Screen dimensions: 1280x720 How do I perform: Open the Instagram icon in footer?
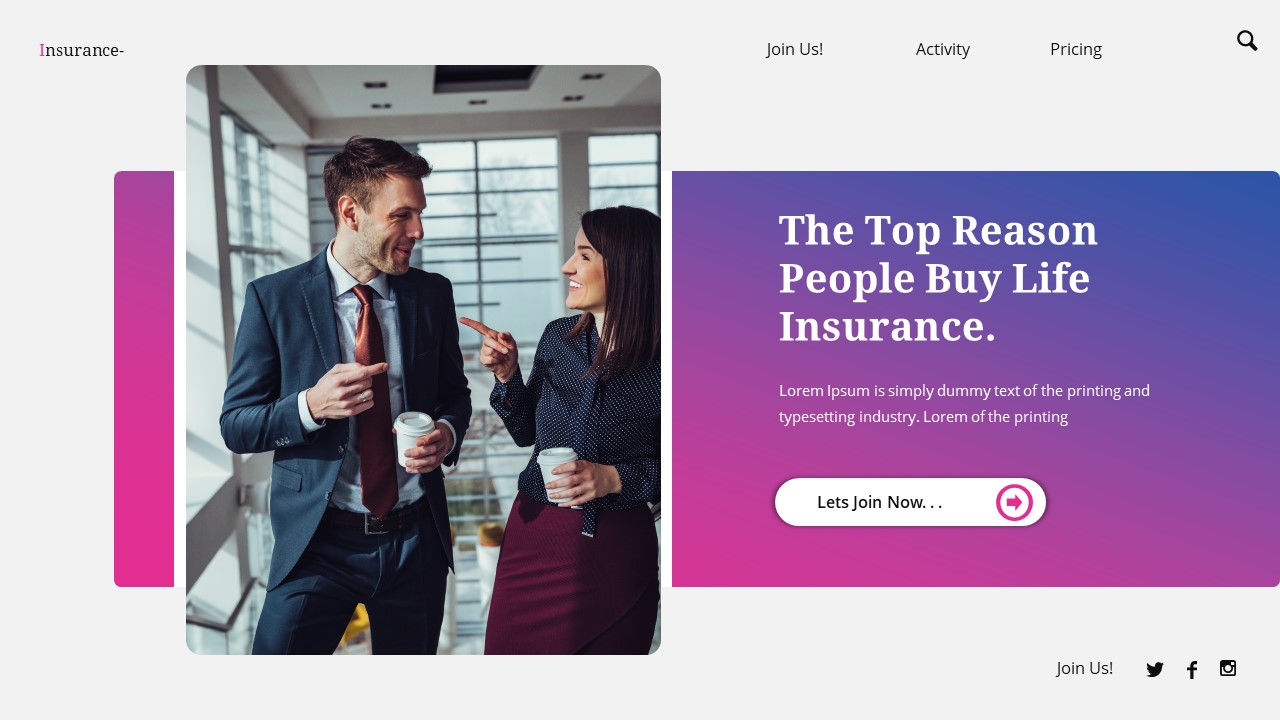click(1228, 668)
